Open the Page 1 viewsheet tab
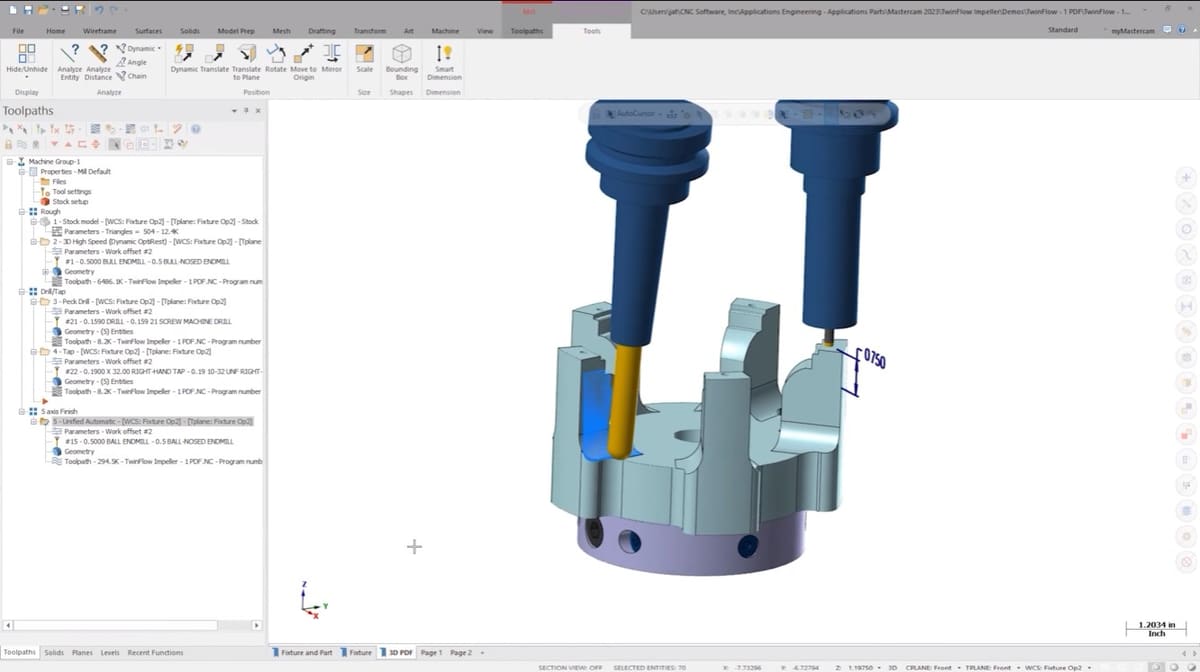1200x672 pixels. pyautogui.click(x=431, y=653)
